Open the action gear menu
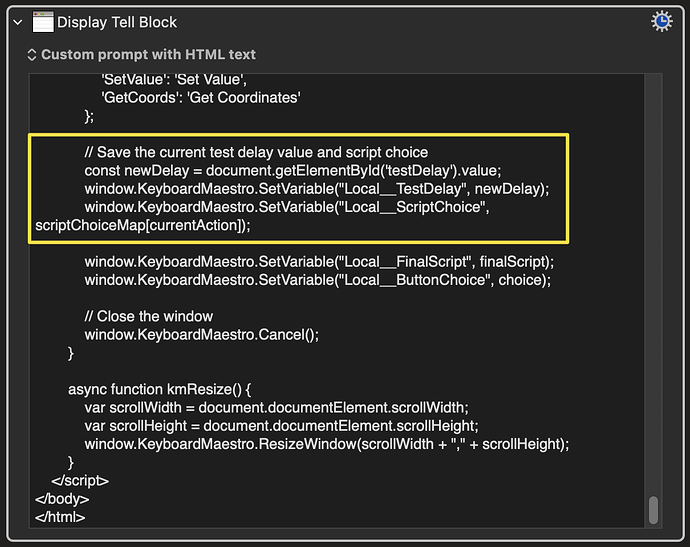This screenshot has width=690, height=547. (x=661, y=21)
